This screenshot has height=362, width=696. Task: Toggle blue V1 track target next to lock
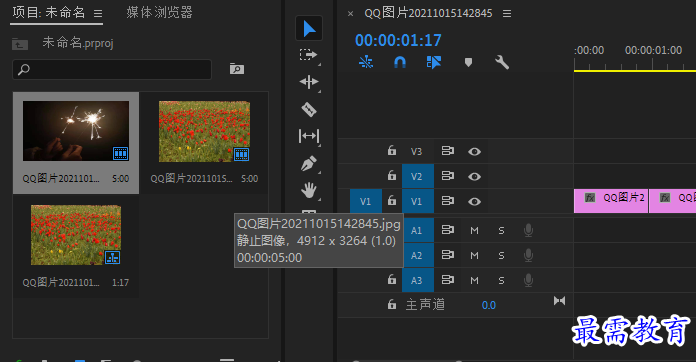[x=418, y=201]
